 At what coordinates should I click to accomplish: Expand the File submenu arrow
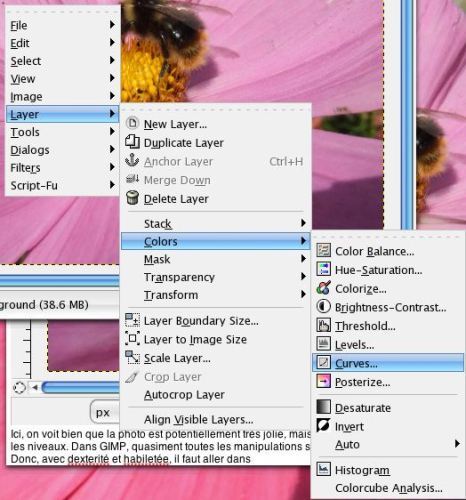(x=112, y=24)
